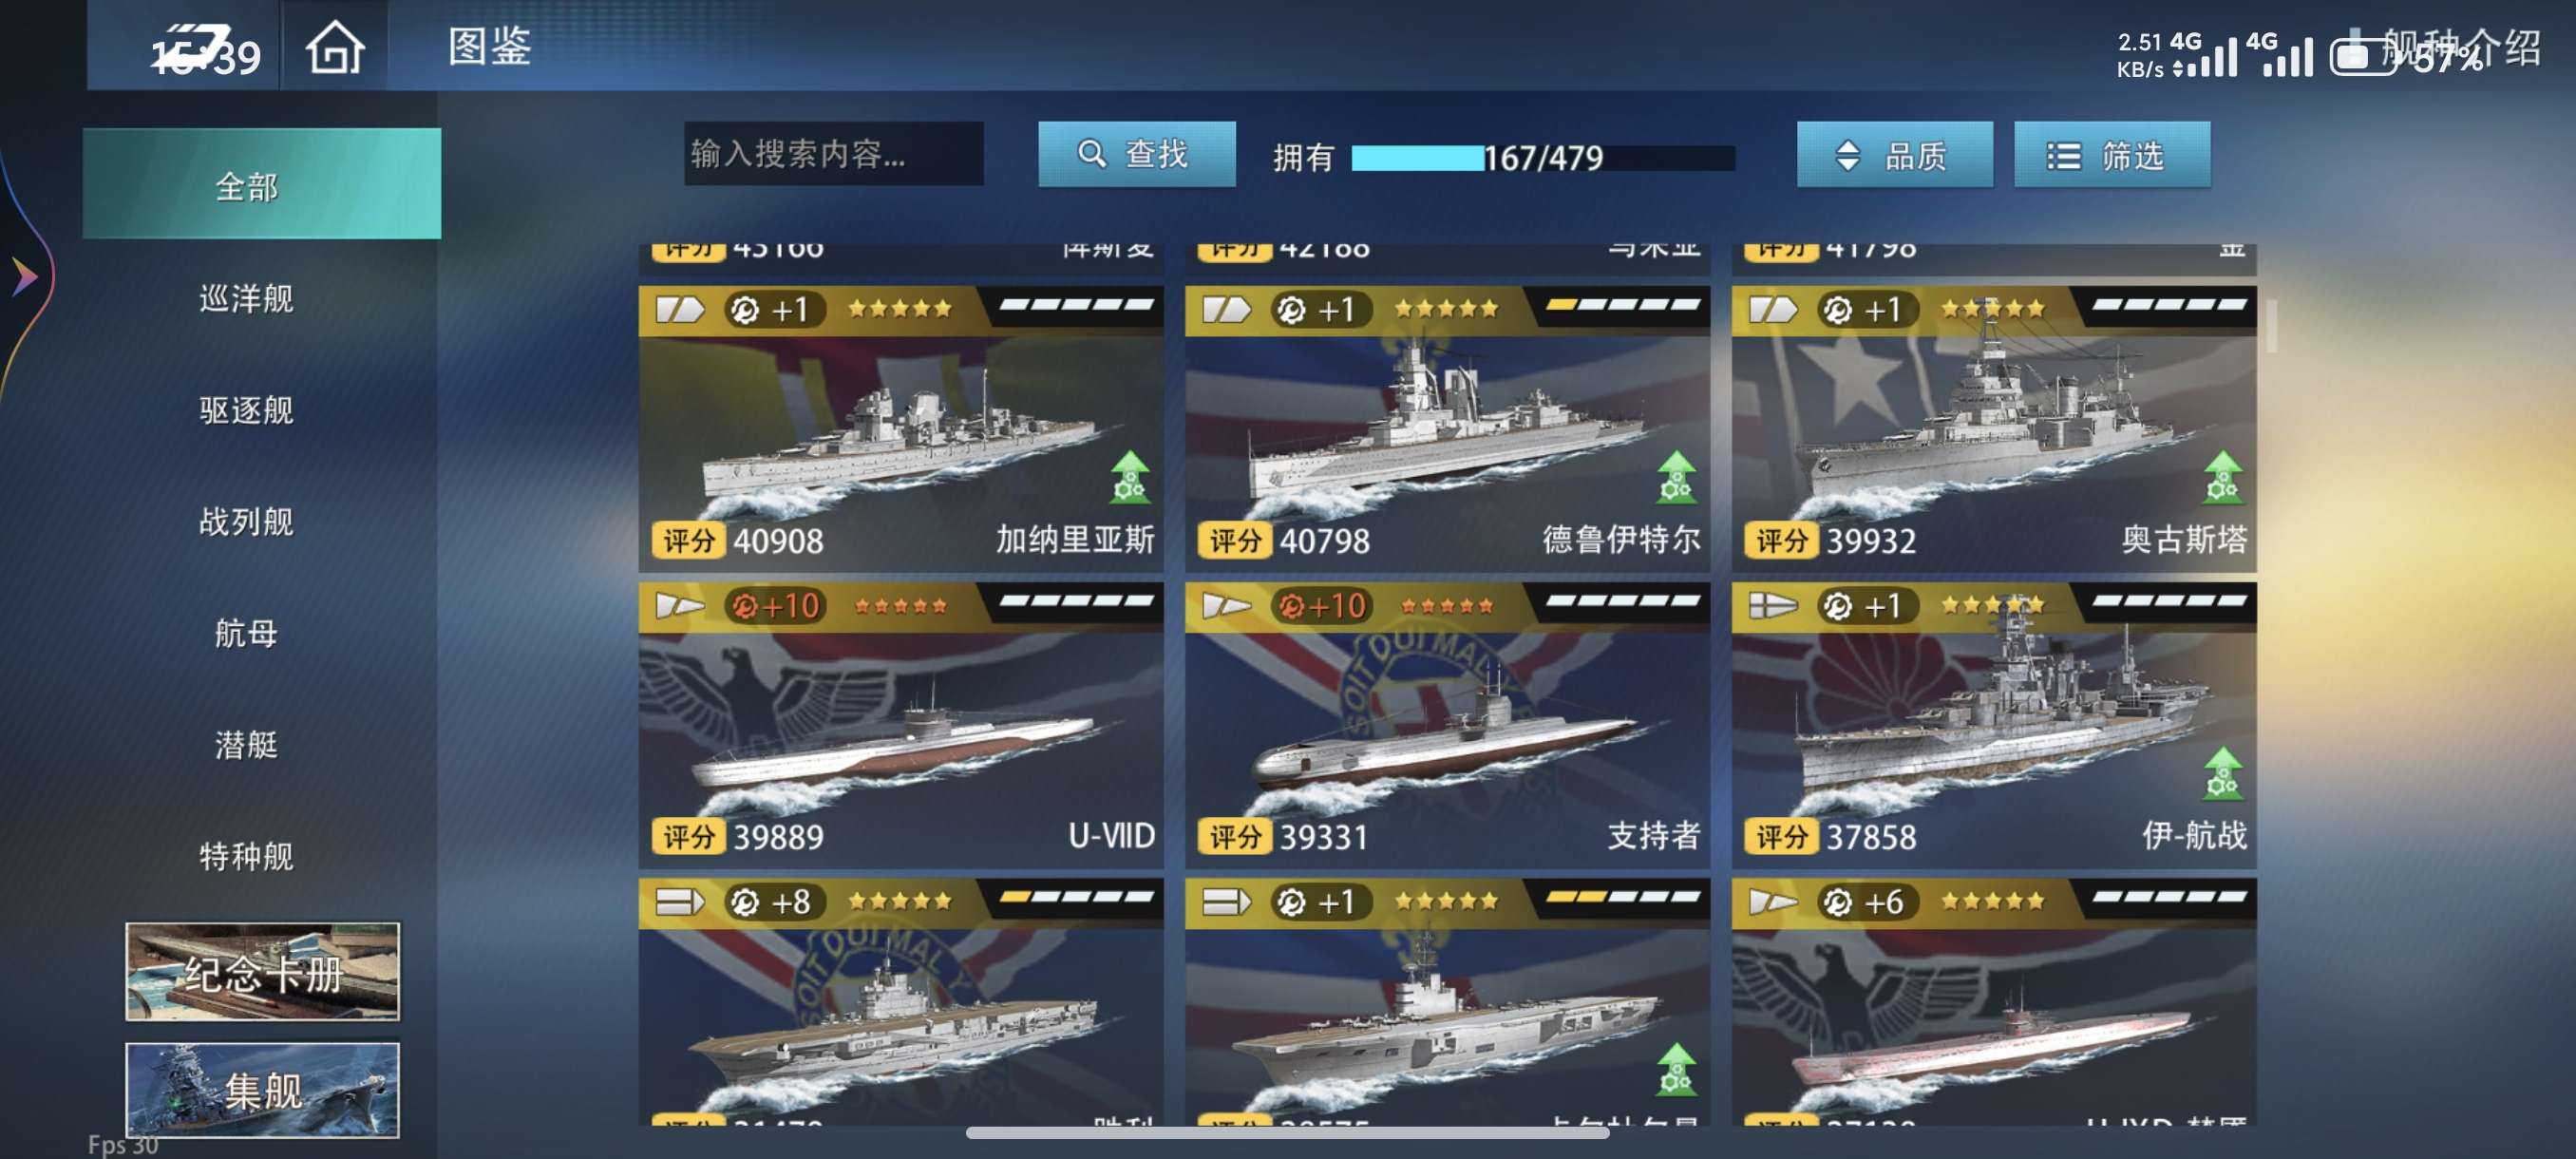Focus the 输入搜索内容 search field
This screenshot has height=1159, width=2576.
pos(833,154)
